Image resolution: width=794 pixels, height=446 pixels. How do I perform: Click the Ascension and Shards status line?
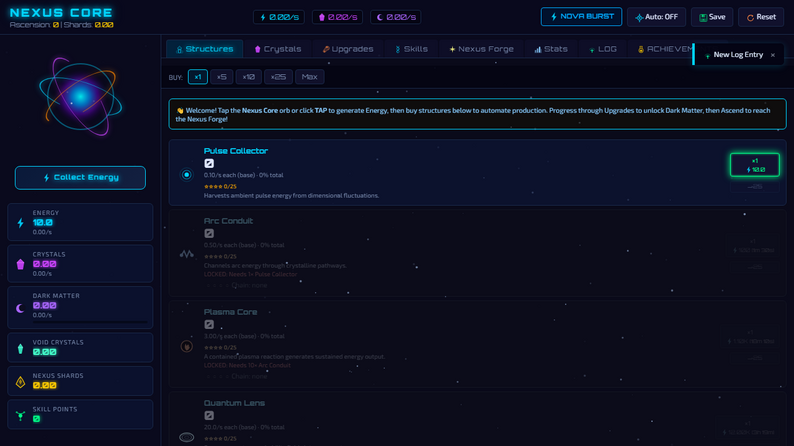tap(61, 25)
